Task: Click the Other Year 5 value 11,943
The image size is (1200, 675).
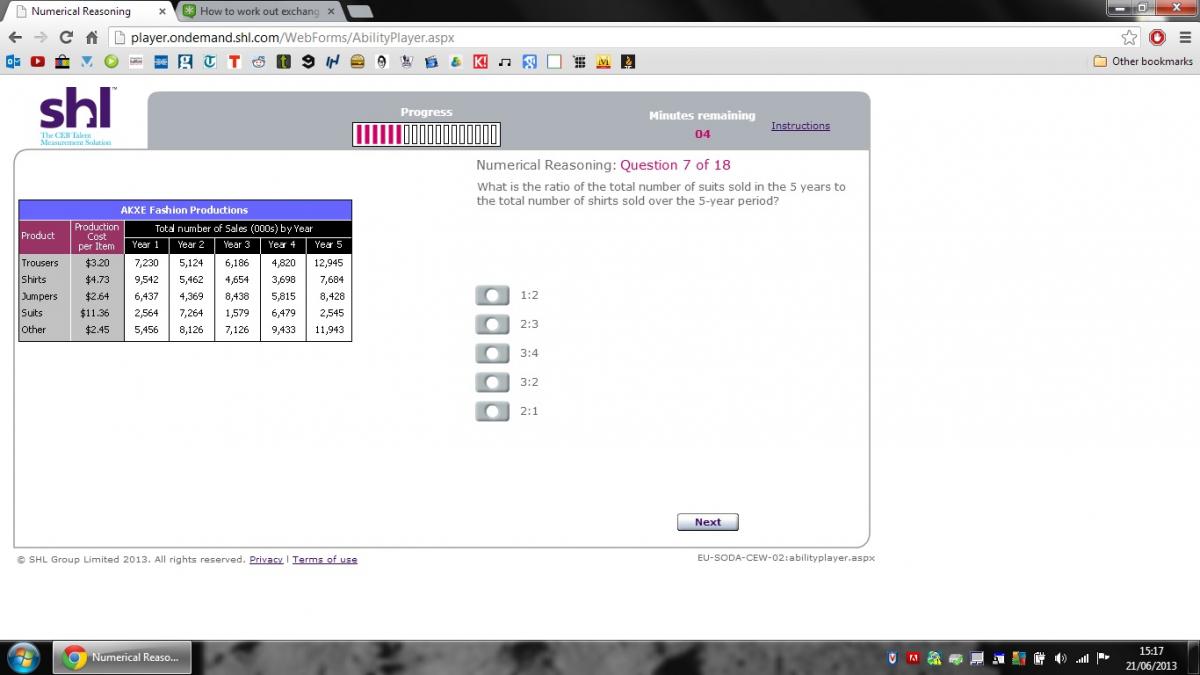Action: [x=328, y=330]
